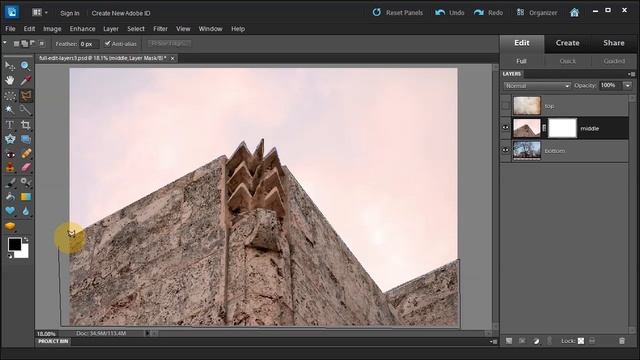640x360 pixels.
Task: Open the Layers panel flyout menu
Action: (631, 74)
